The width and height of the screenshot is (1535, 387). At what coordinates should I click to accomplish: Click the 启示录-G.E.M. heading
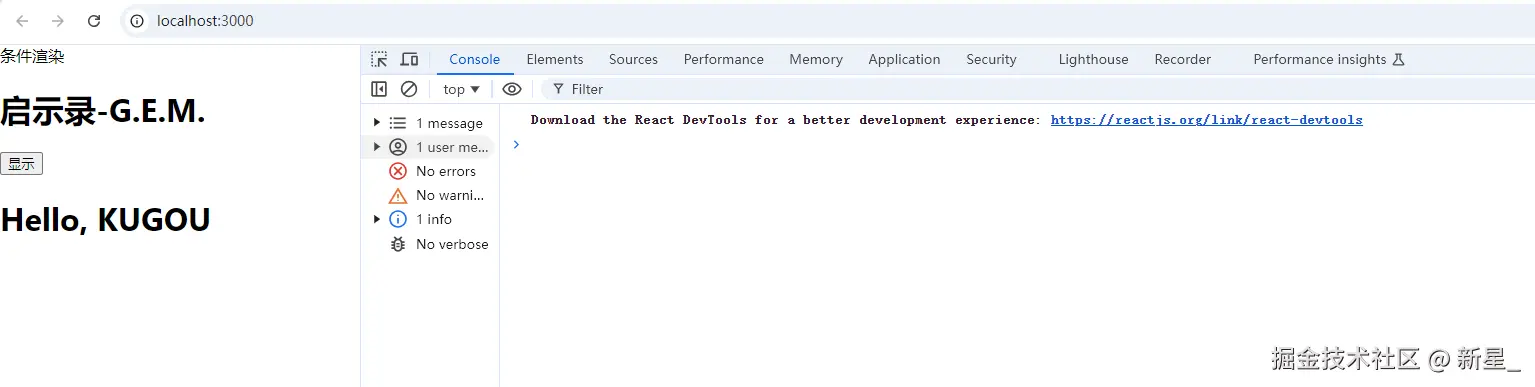coord(103,112)
